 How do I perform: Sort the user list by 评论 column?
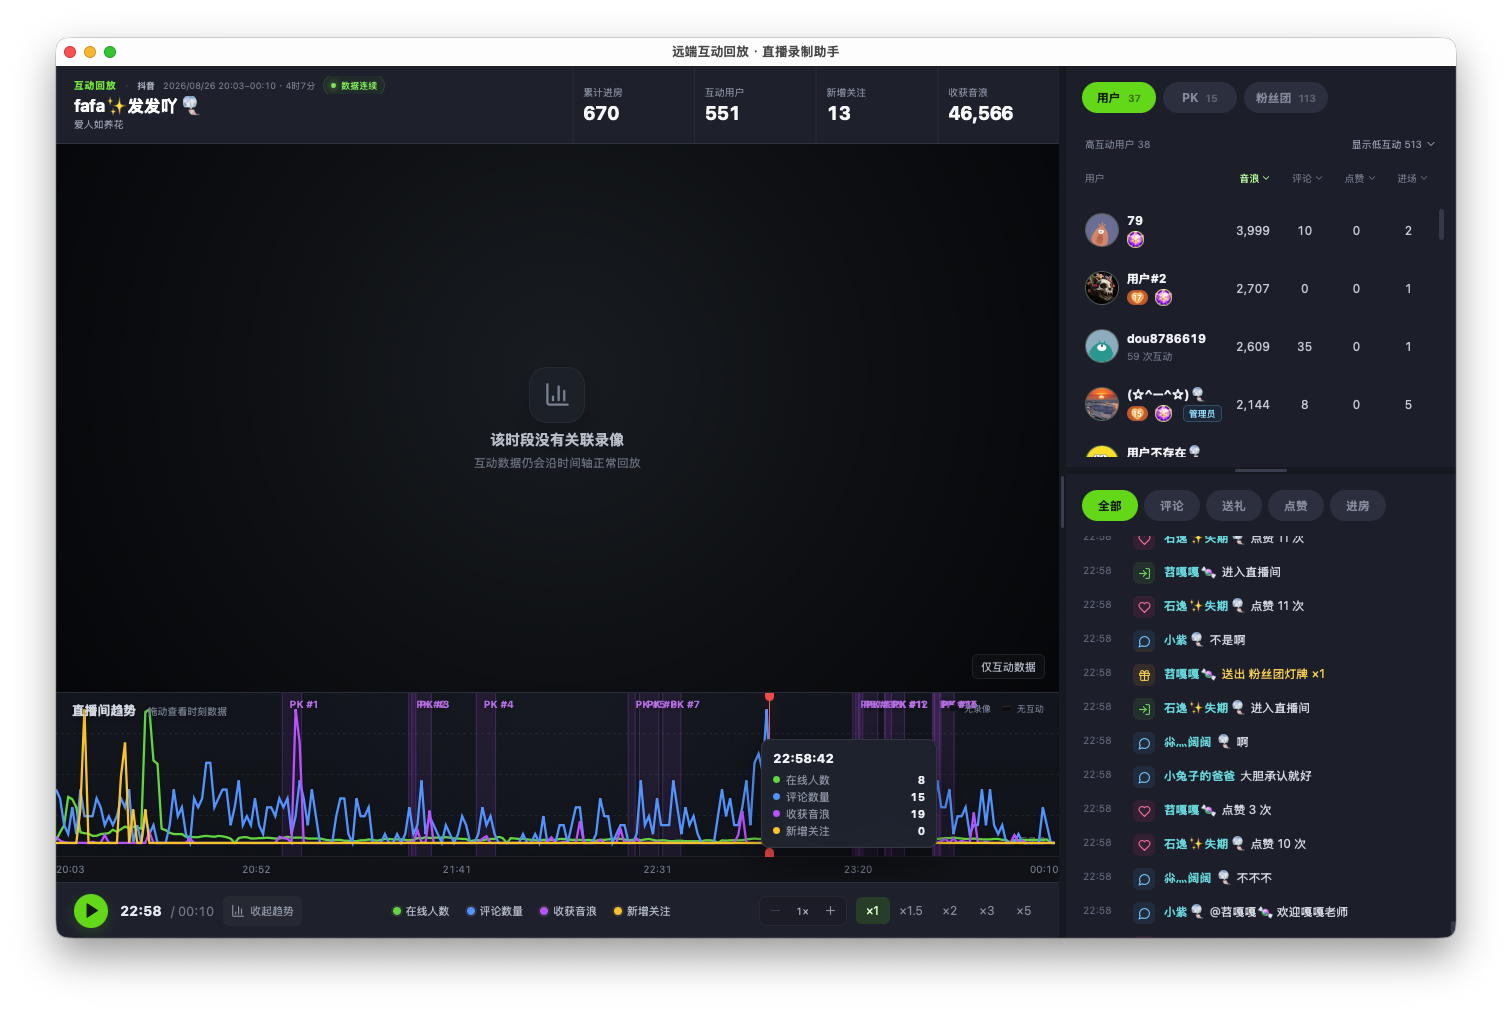(x=1307, y=178)
